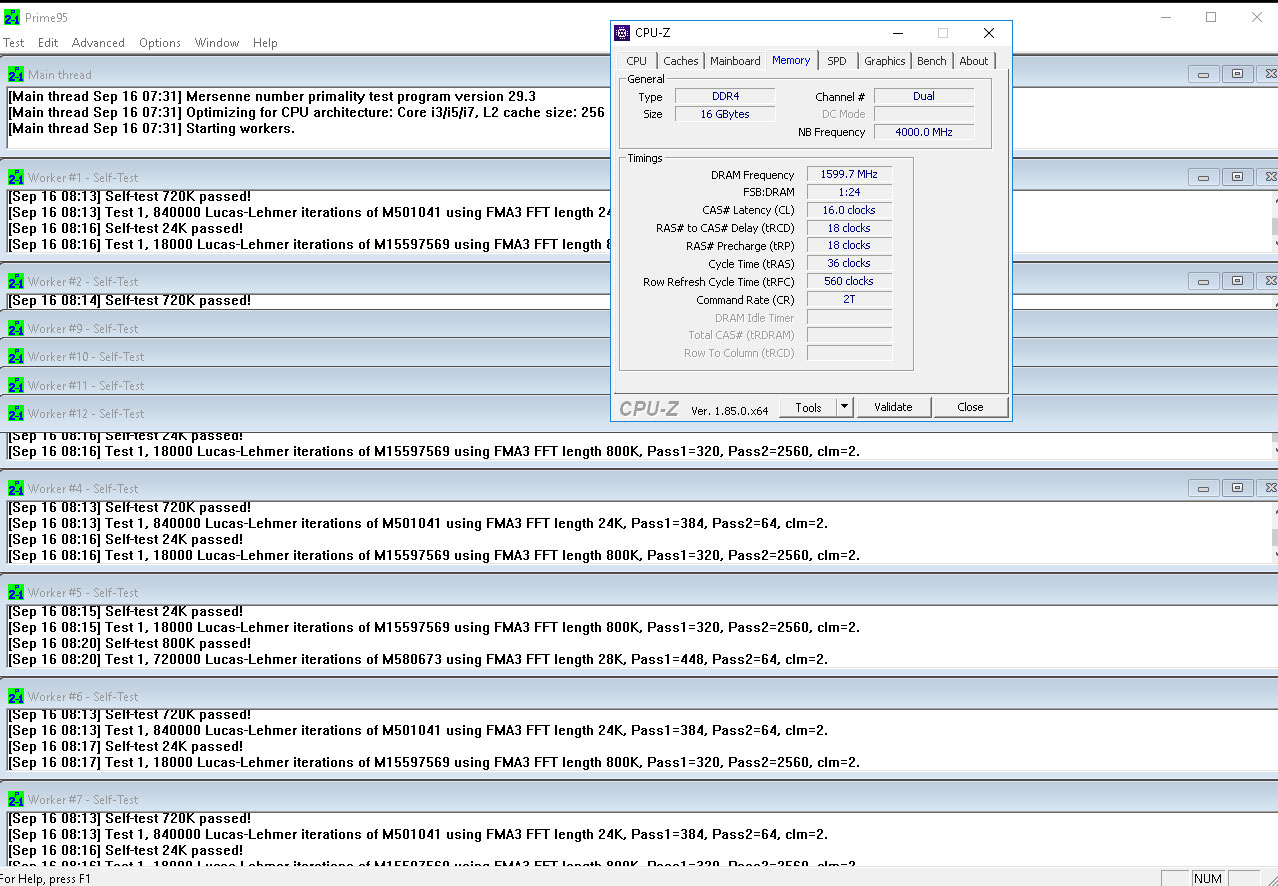The height and width of the screenshot is (886, 1278).
Task: Click the Worker #2 window icon
Action: pos(16,281)
